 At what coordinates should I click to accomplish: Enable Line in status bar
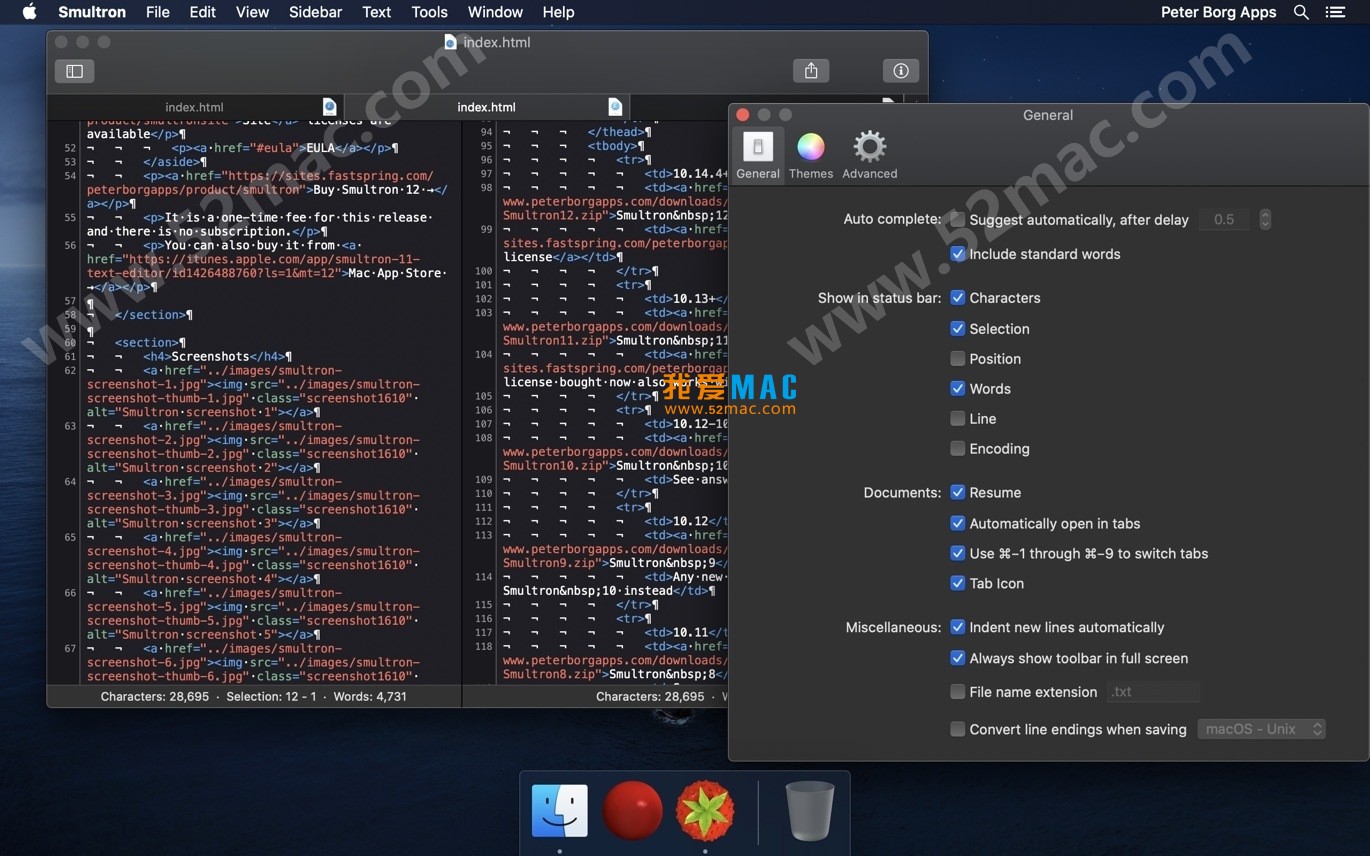tap(957, 419)
